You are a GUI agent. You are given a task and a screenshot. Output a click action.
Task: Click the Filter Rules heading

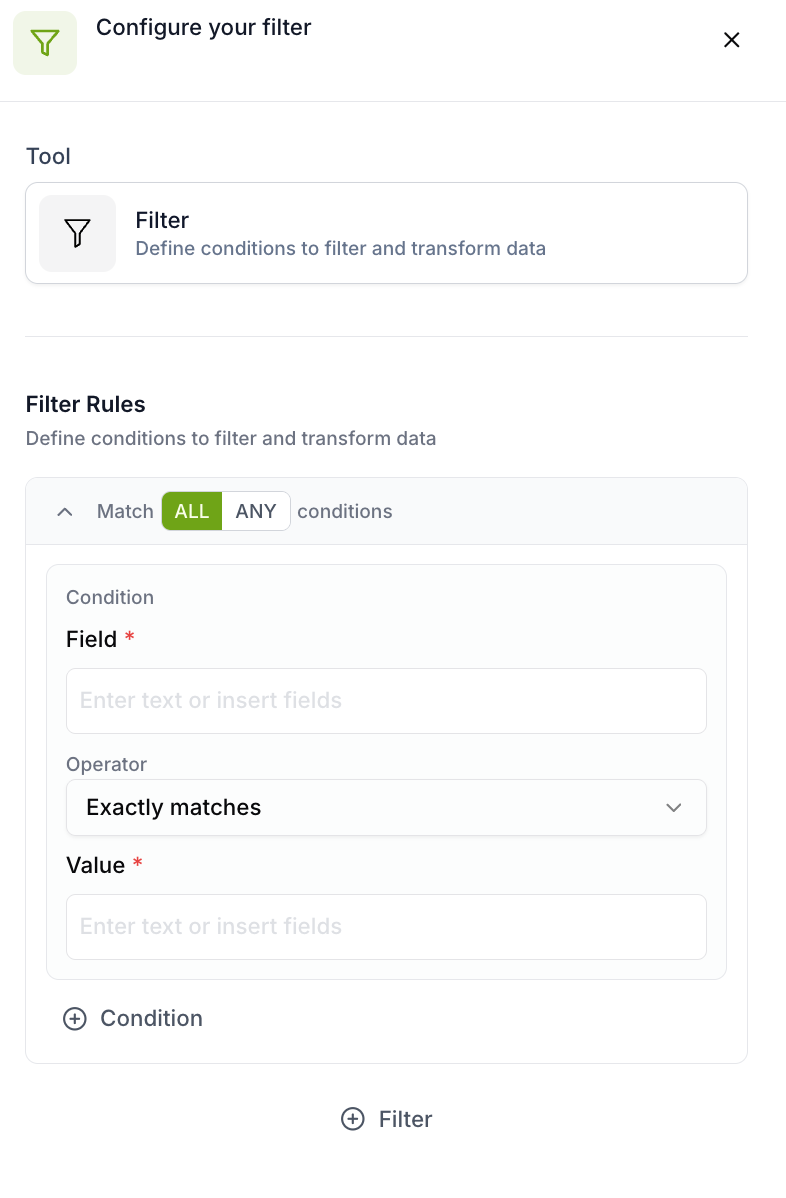click(x=86, y=404)
